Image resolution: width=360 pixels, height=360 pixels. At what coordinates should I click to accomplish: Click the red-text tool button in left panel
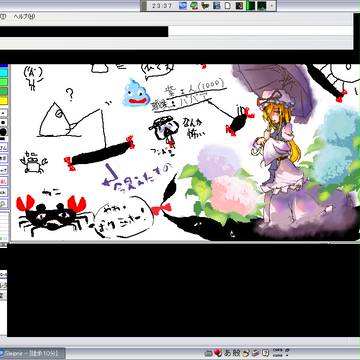pyautogui.click(x=3, y=181)
